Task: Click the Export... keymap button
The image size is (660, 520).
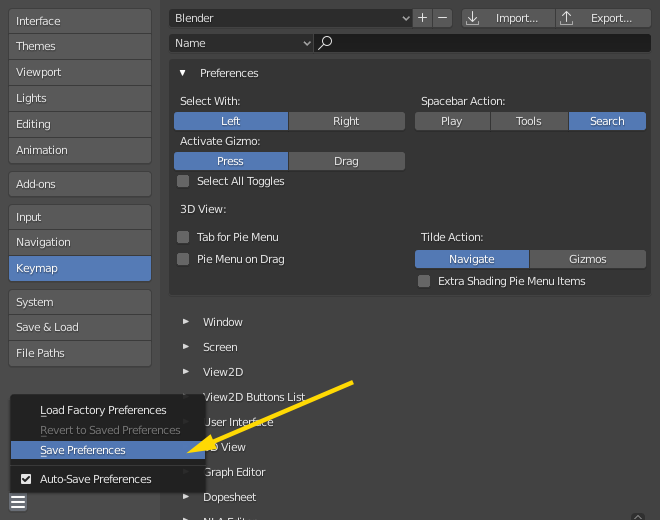Action: click(603, 18)
